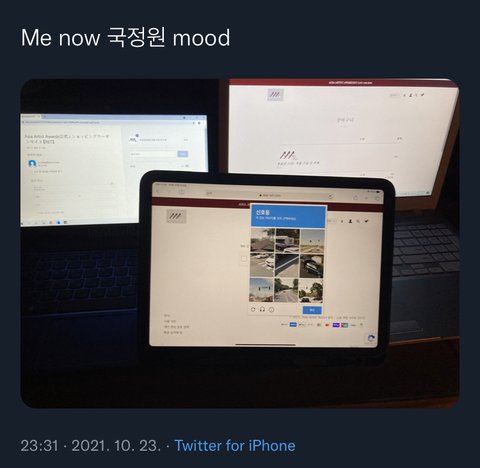Screen dimensions: 480x468
Task: Click the user account icon on tablet site header
Action: (x=350, y=221)
